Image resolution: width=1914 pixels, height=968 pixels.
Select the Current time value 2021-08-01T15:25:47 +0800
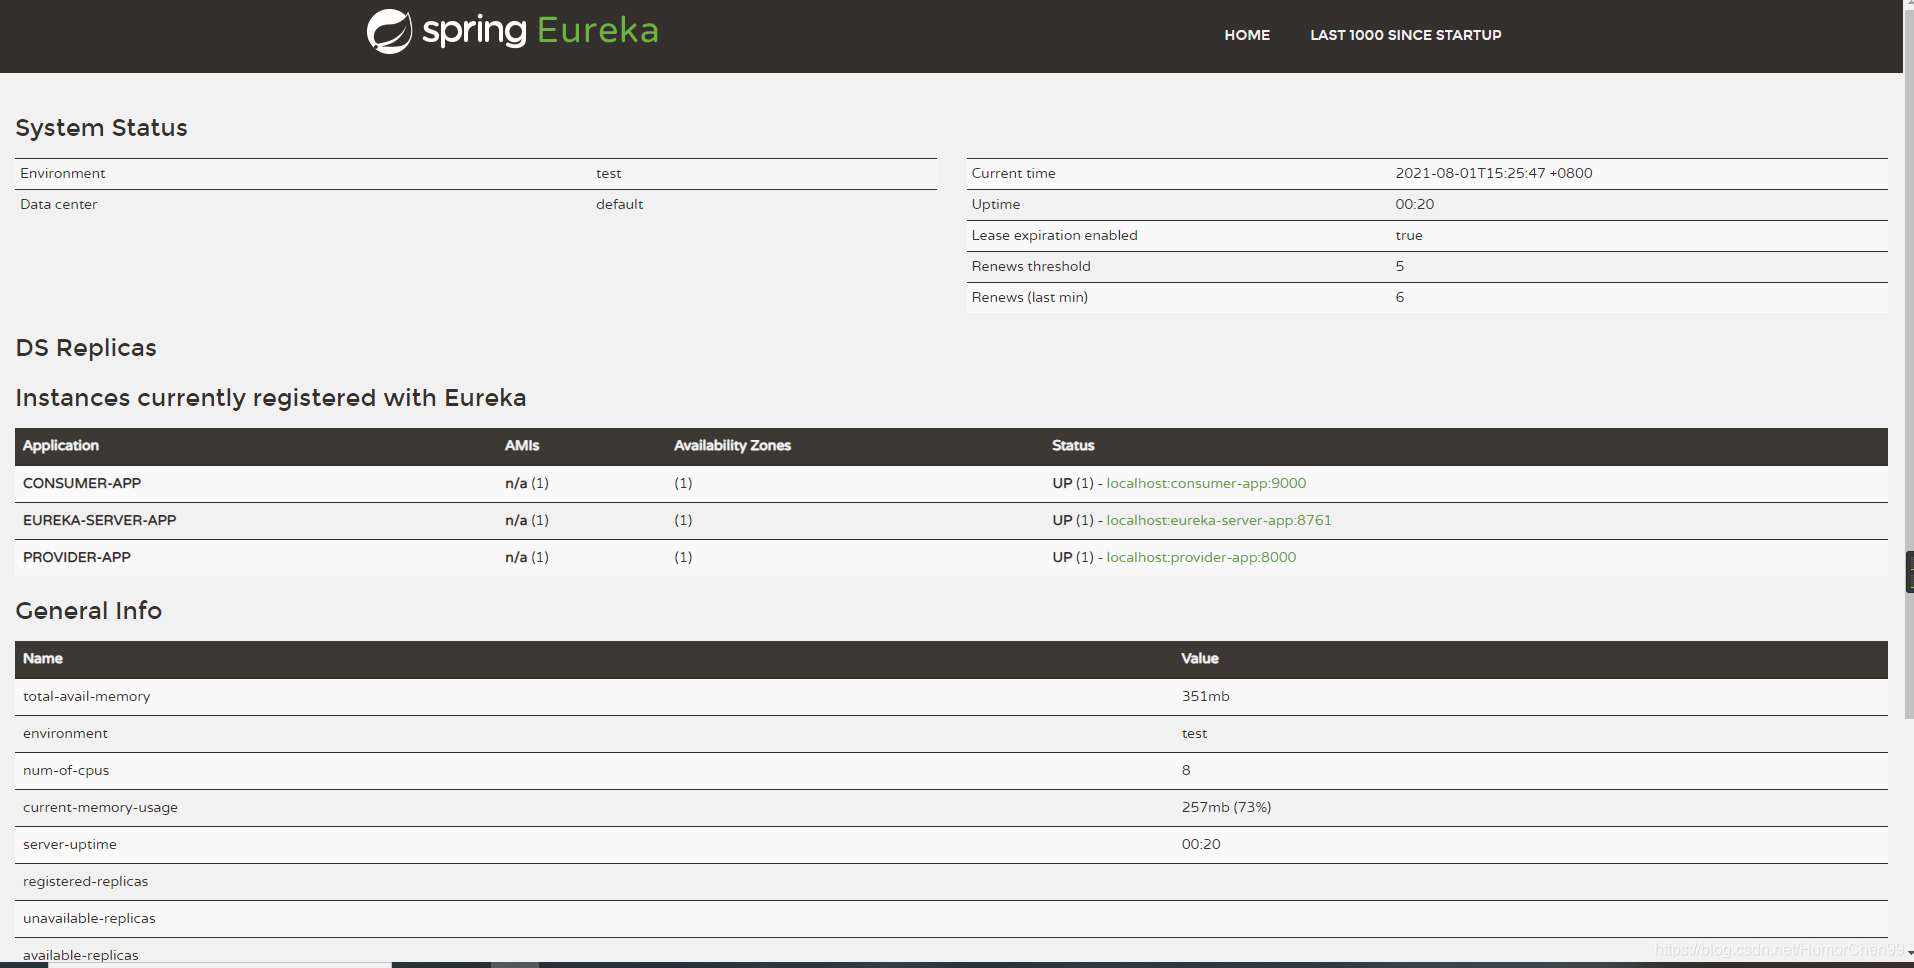[x=1494, y=173]
